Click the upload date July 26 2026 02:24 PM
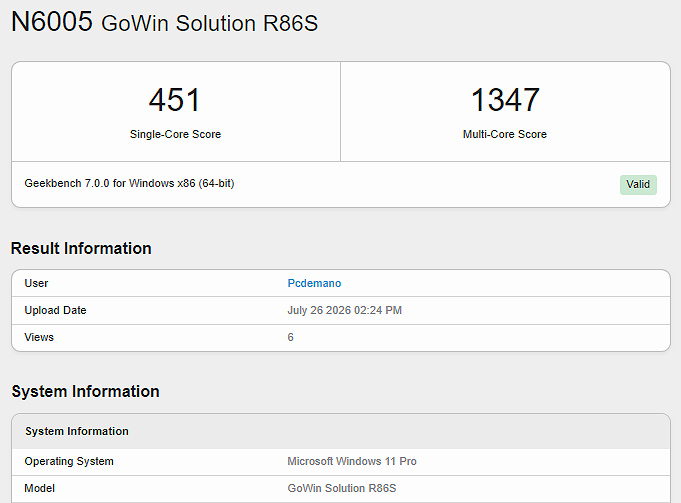Image resolution: width=681 pixels, height=503 pixels. (x=344, y=310)
